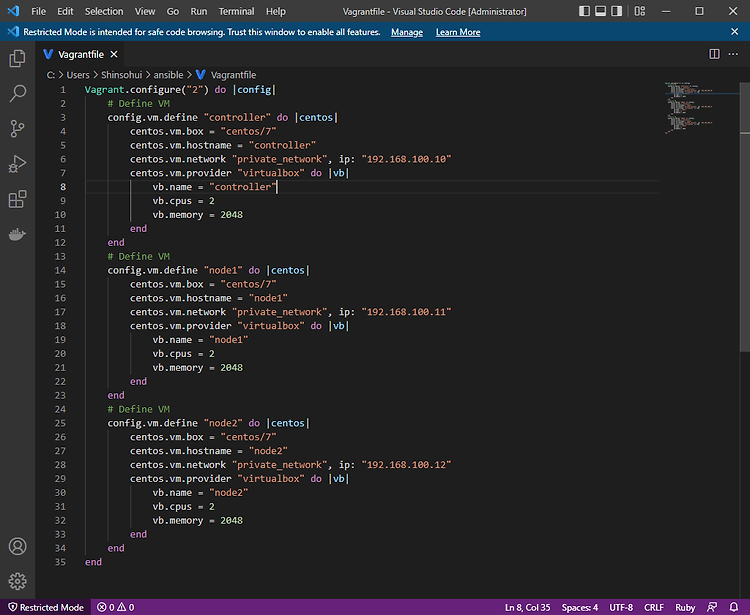The width and height of the screenshot is (750, 615).
Task: Open the Help menu
Action: click(276, 11)
